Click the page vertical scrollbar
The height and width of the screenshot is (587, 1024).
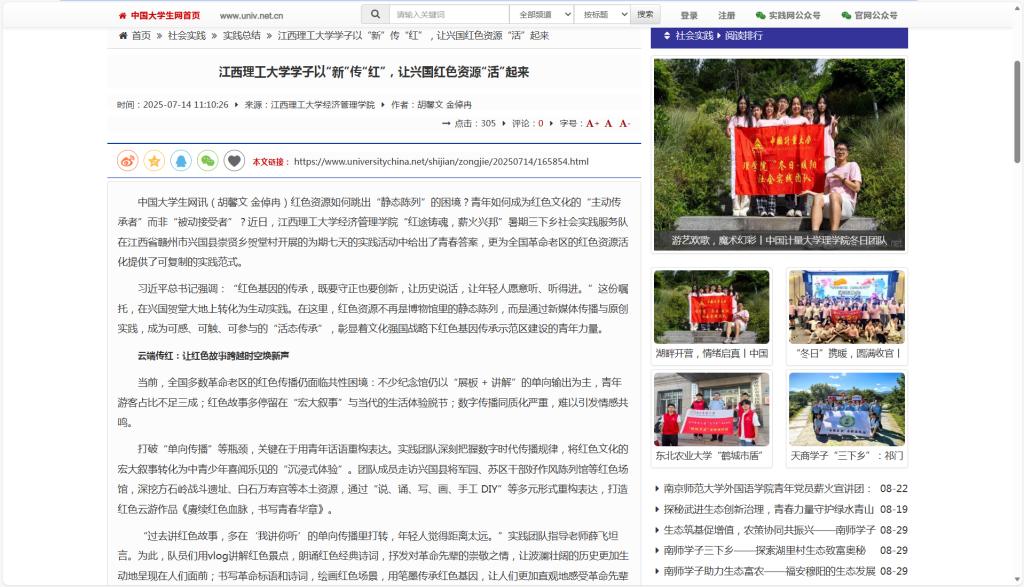1017,110
